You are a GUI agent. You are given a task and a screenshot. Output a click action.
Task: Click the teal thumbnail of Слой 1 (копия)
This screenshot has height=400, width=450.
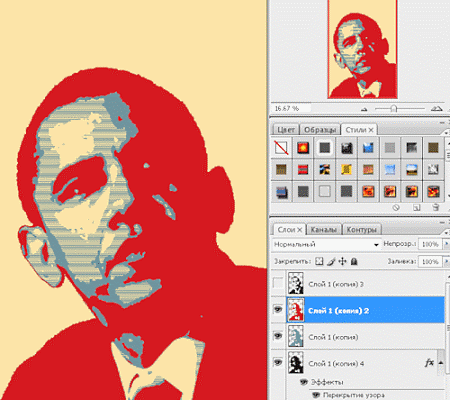pyautogui.click(x=296, y=336)
